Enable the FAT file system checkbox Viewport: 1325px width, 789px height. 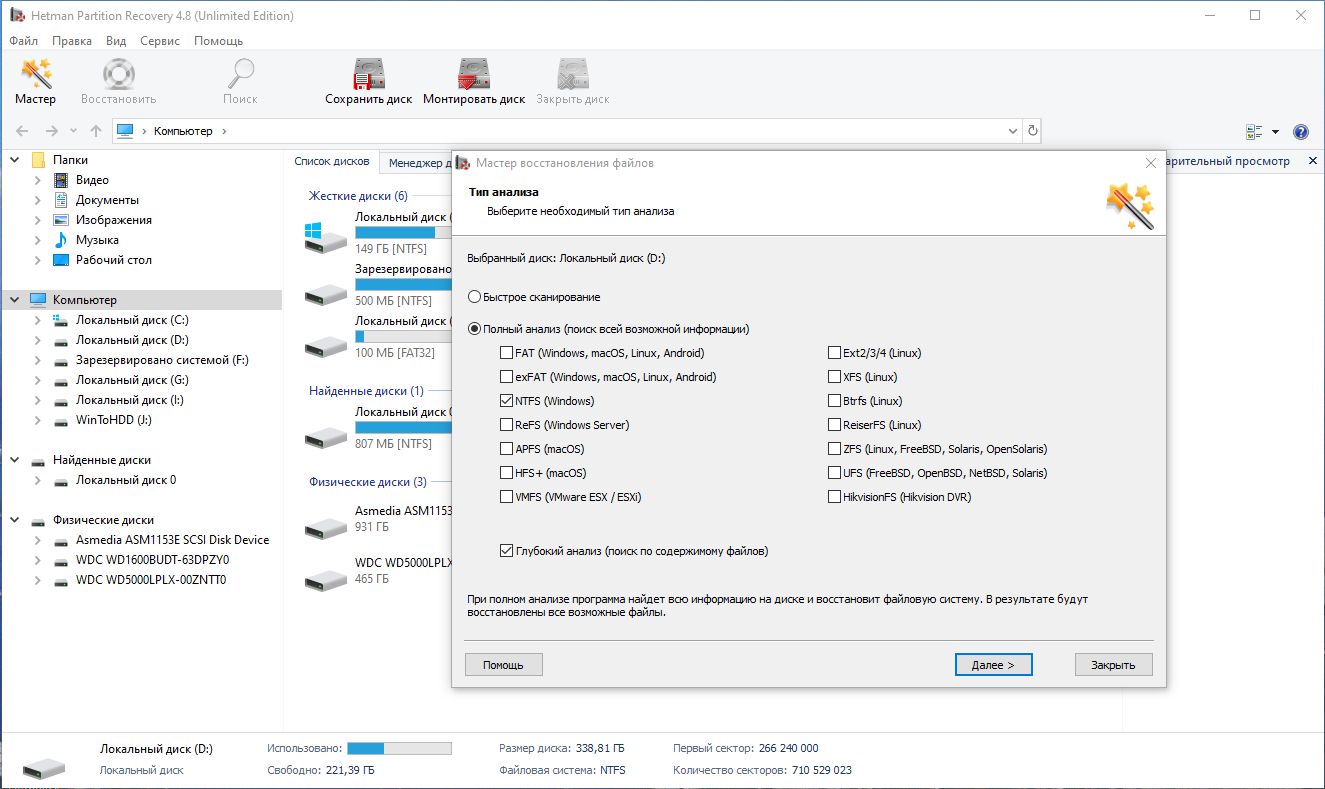click(506, 353)
